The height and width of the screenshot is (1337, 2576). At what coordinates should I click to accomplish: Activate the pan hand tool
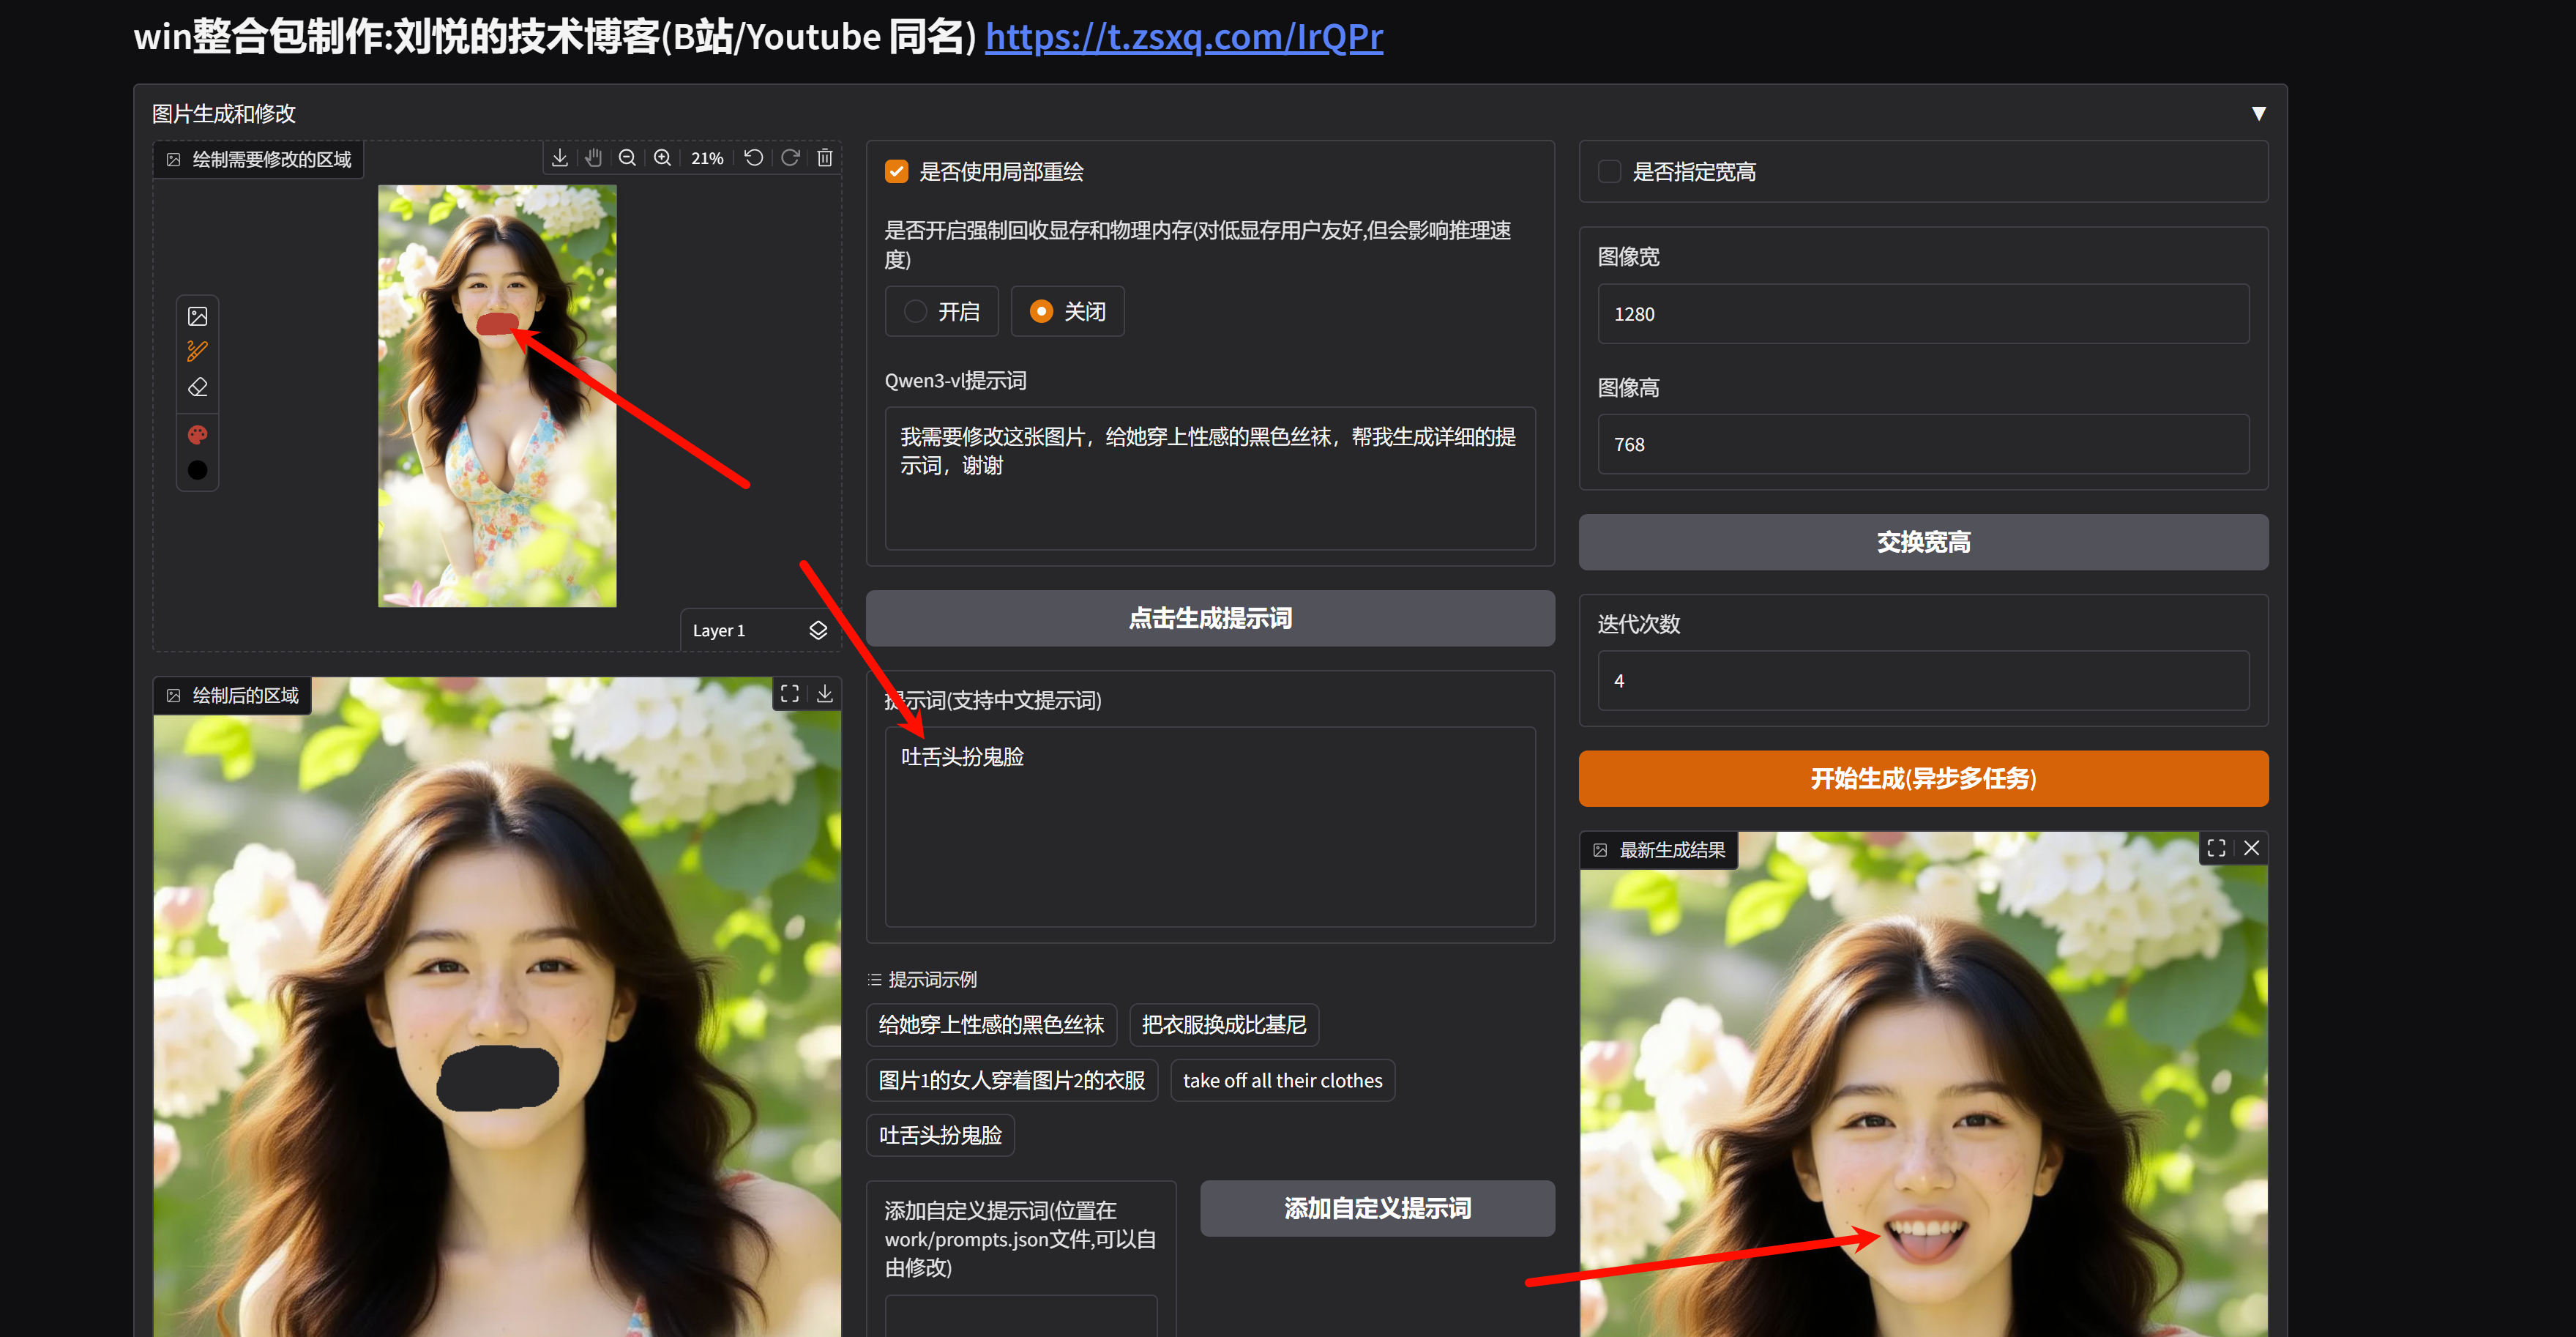pos(593,158)
